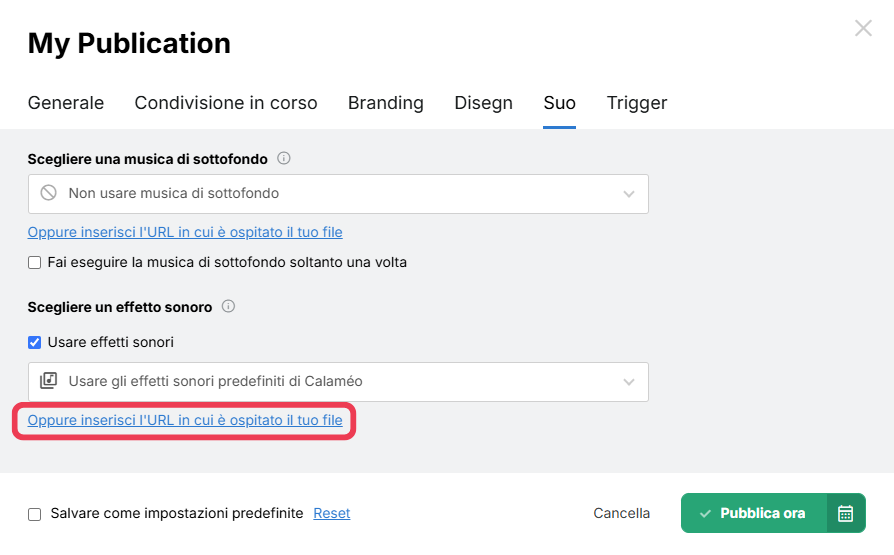Click the sound library music icon

click(x=48, y=380)
